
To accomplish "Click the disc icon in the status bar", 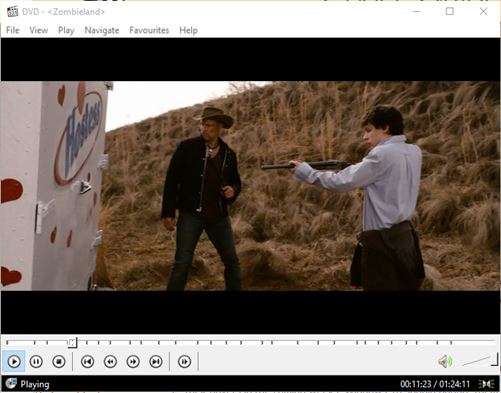I will point(11,384).
